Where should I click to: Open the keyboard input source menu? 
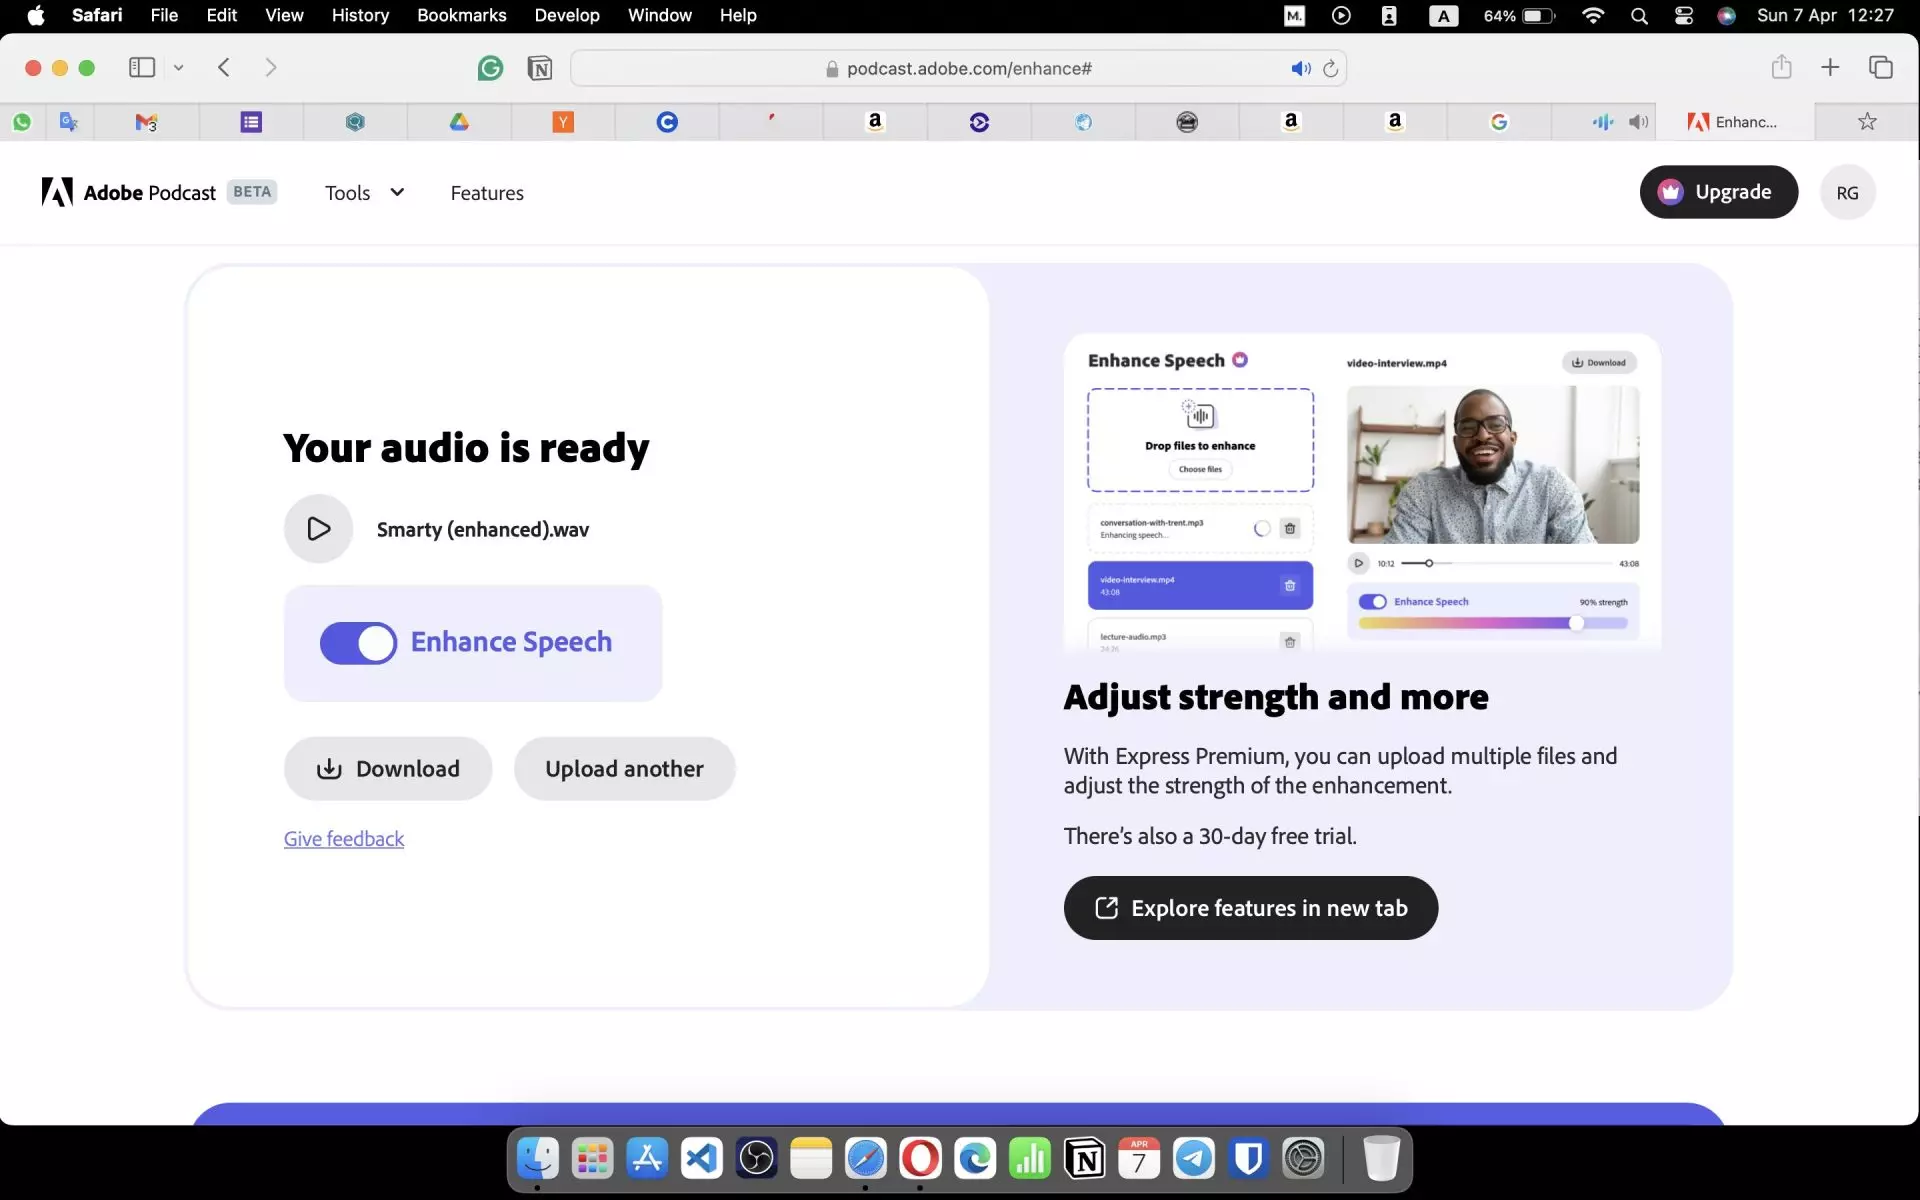tap(1443, 15)
